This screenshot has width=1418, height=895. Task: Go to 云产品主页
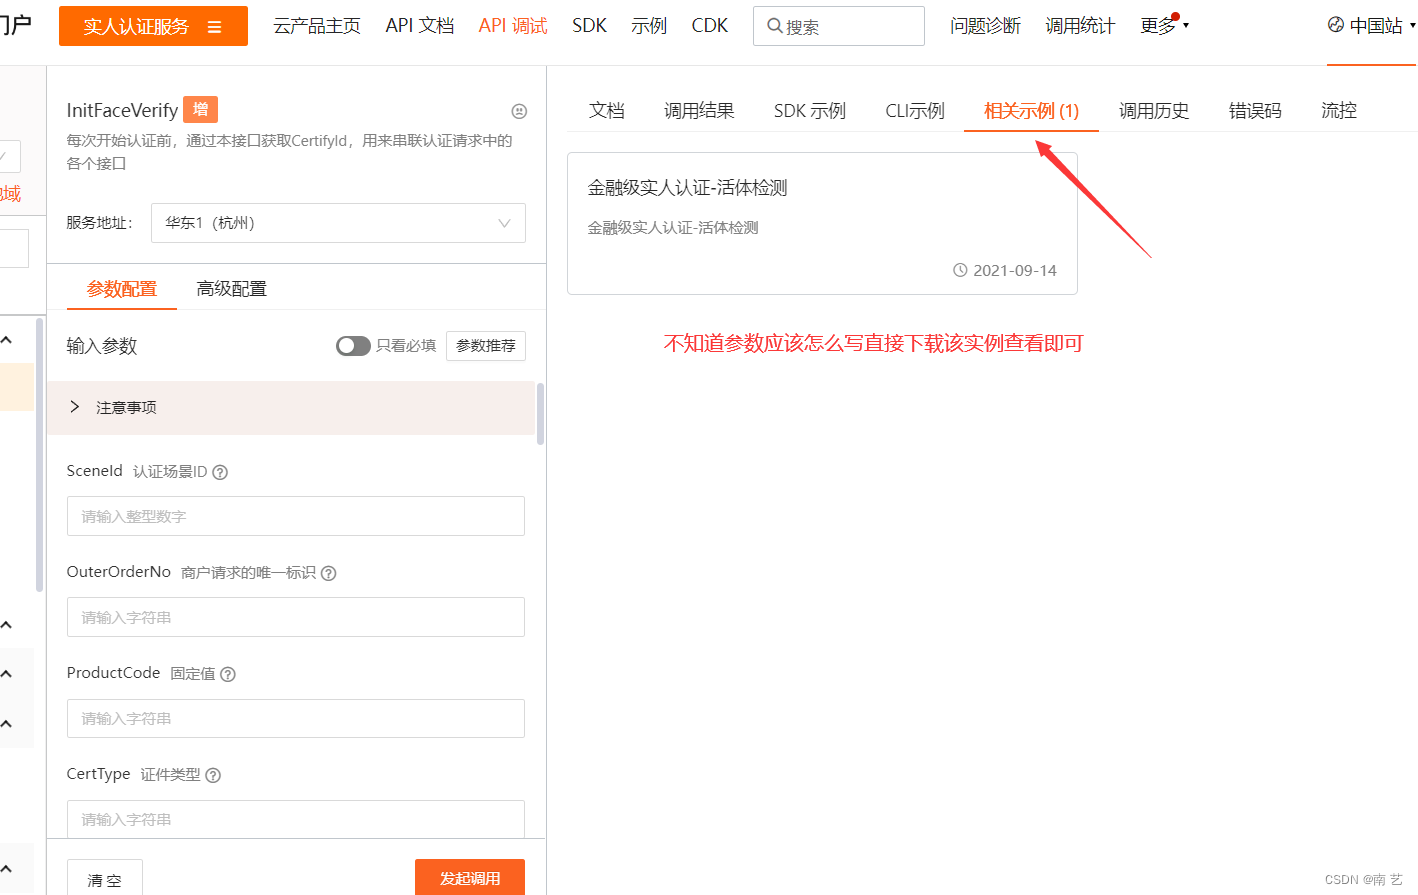(x=317, y=26)
